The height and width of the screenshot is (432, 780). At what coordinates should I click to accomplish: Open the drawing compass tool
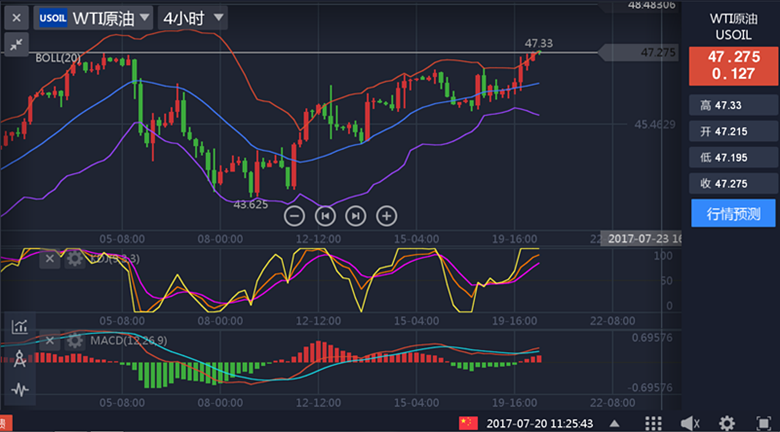19,358
